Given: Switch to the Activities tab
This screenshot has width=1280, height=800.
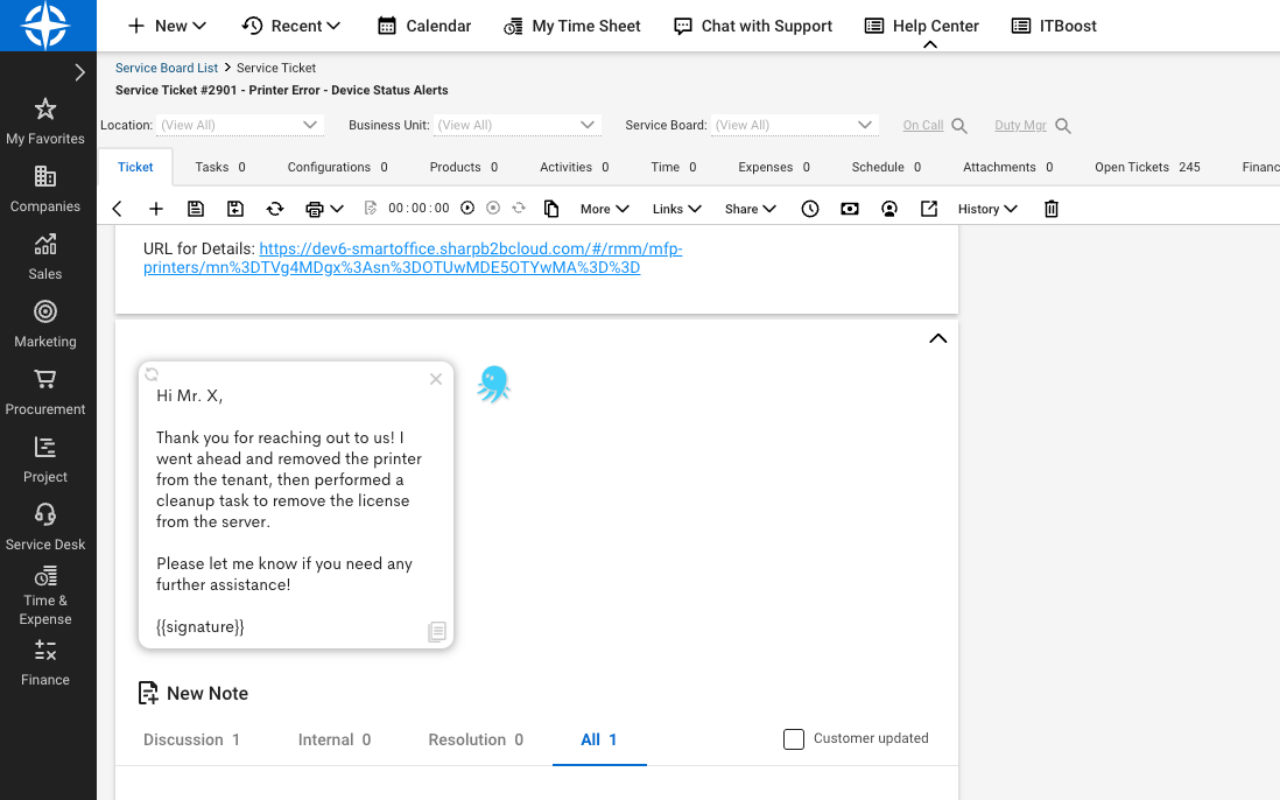Looking at the screenshot, I should (x=574, y=167).
